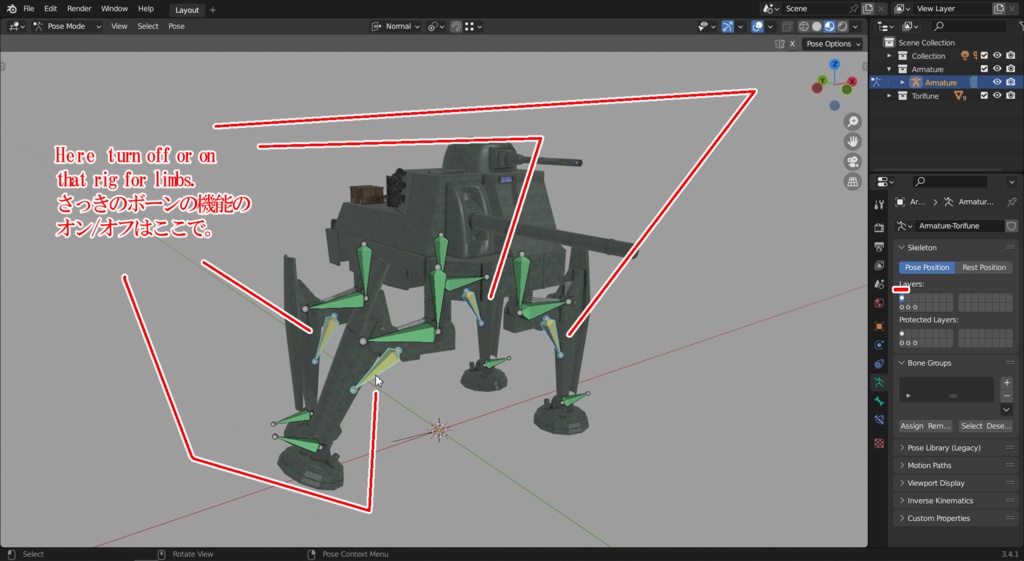This screenshot has height=561, width=1024.
Task: Switch perspective/orthographic with the grid gizmo
Action: click(x=853, y=182)
